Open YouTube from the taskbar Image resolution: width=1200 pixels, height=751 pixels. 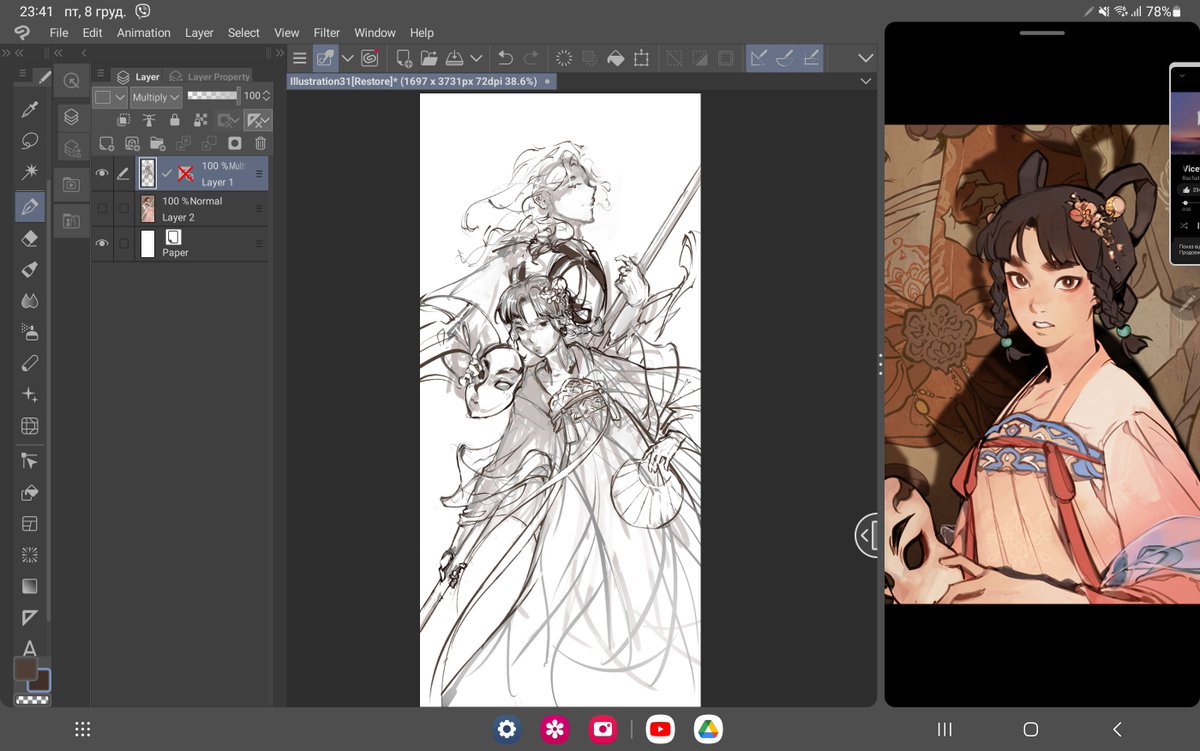click(x=659, y=729)
